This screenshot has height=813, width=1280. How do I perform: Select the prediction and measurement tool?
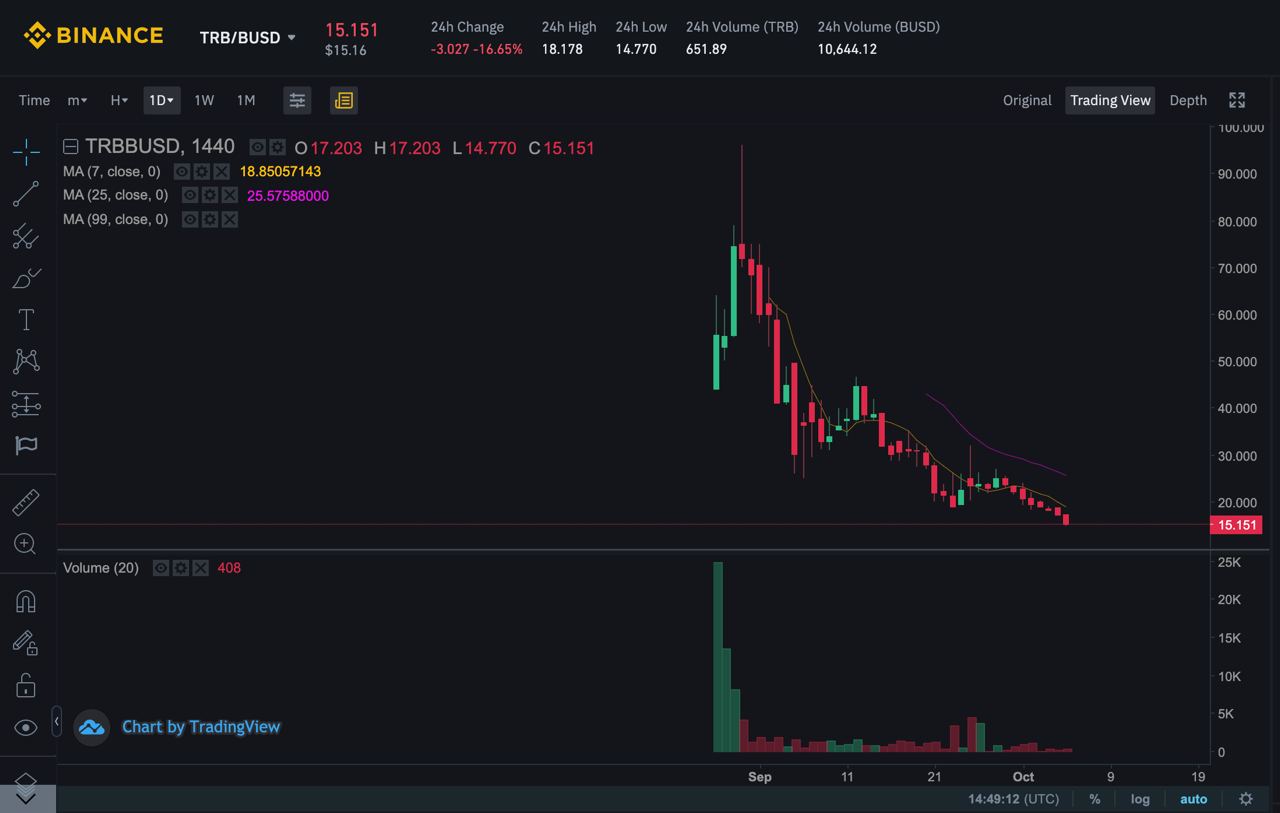(26, 404)
